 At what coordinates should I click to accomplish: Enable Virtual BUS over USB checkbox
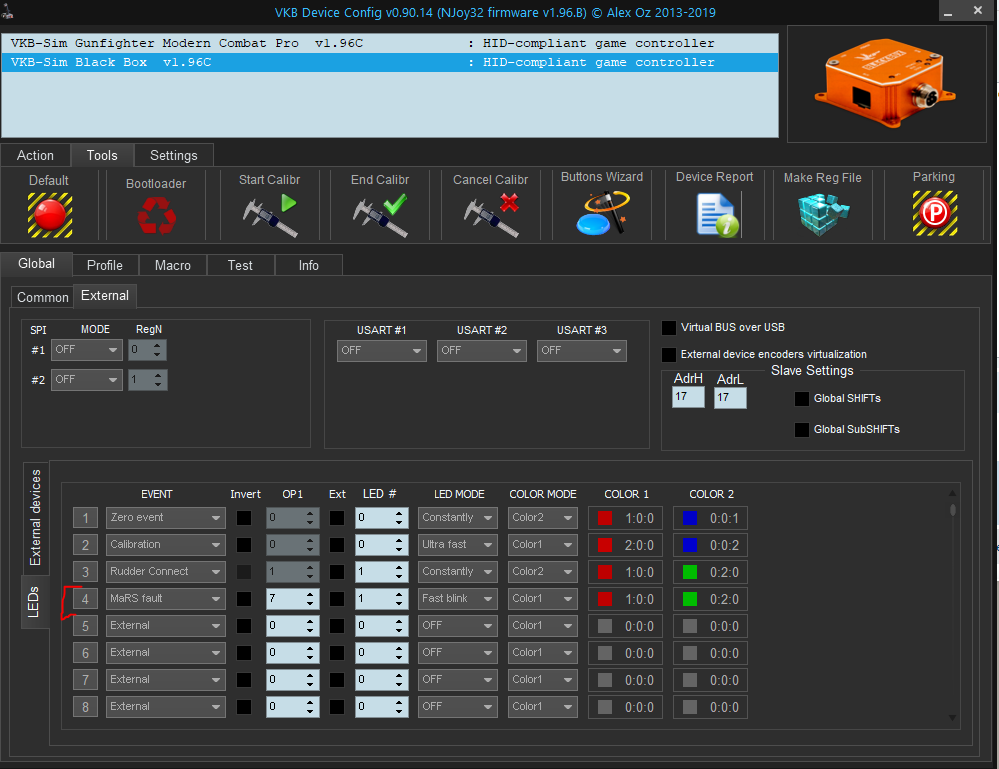tap(669, 328)
